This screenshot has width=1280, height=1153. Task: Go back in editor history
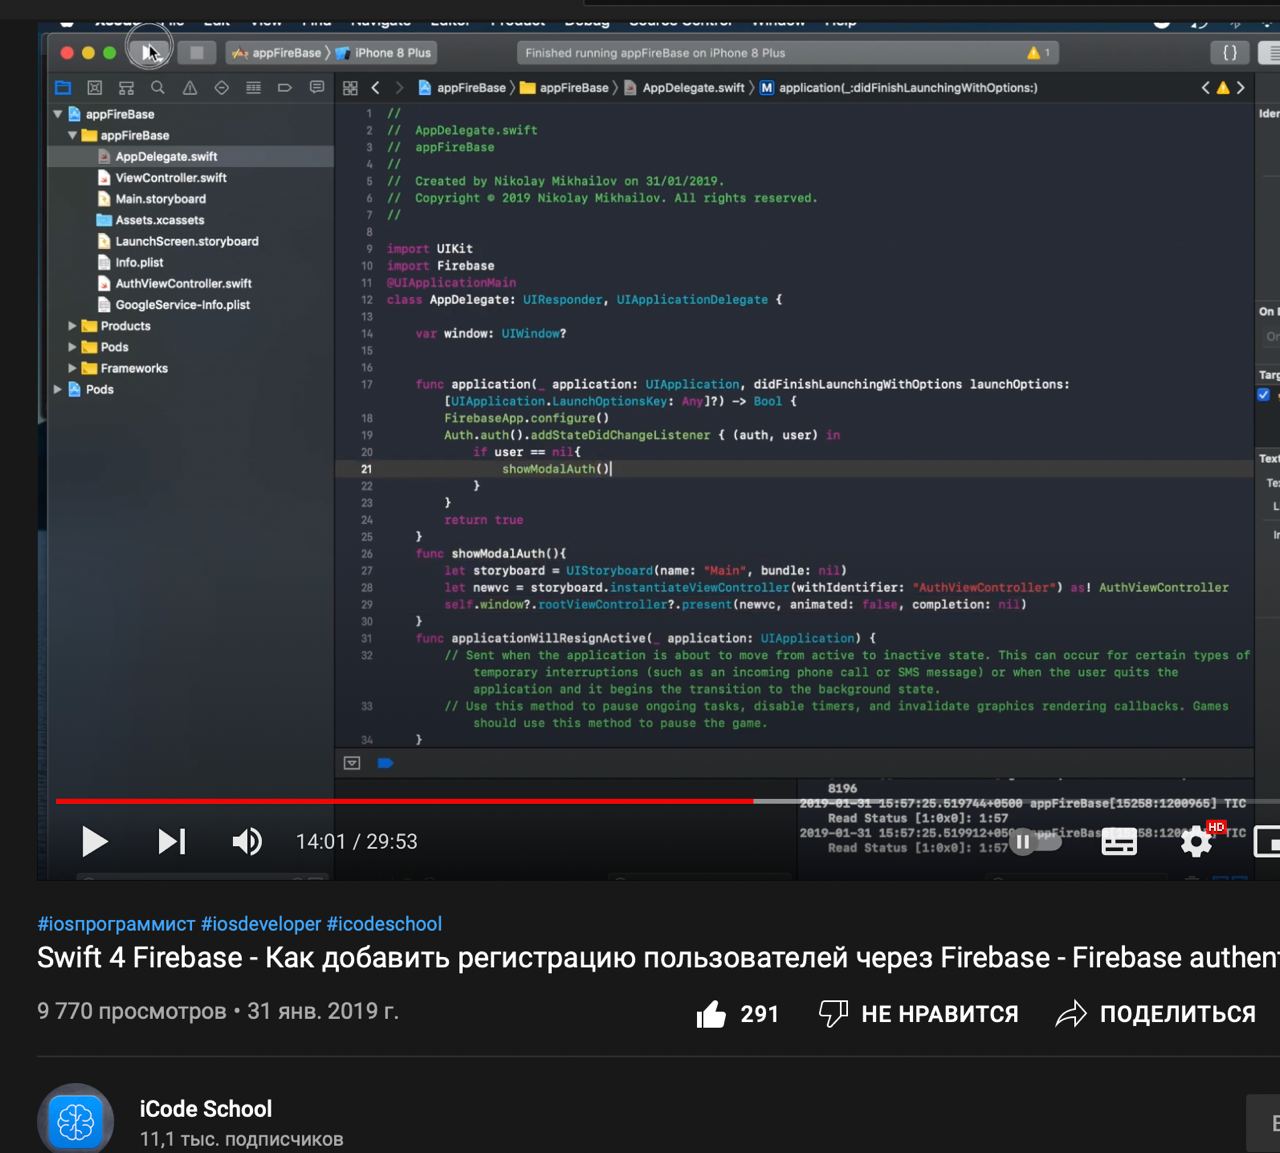(375, 88)
